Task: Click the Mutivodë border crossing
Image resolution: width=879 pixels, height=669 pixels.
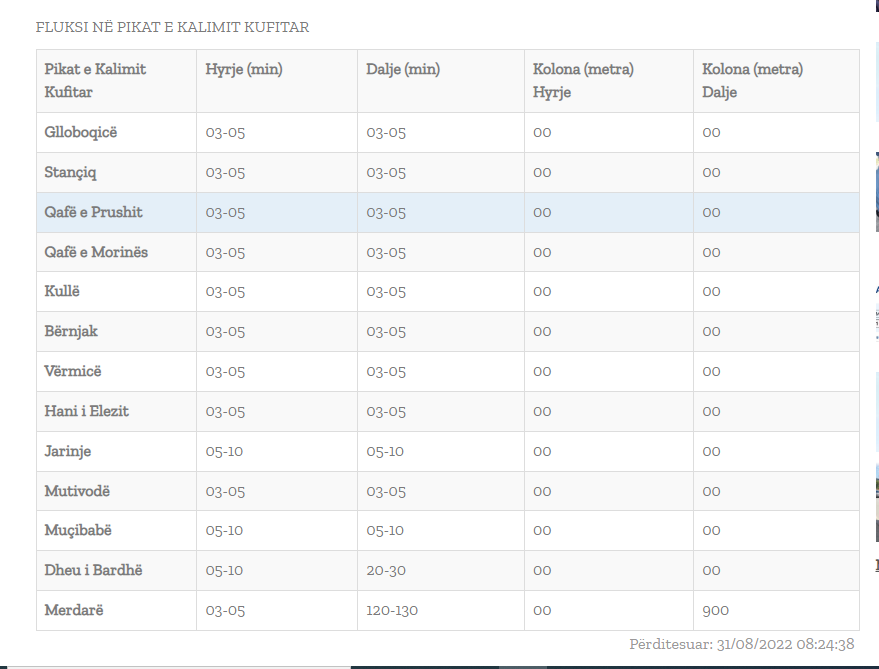Action: pos(77,491)
